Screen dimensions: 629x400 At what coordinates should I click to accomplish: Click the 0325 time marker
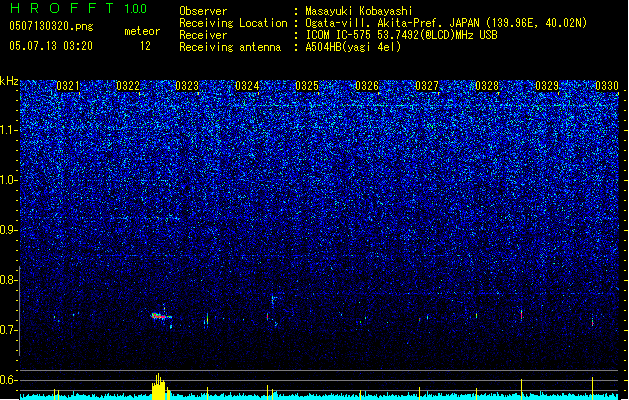[307, 86]
